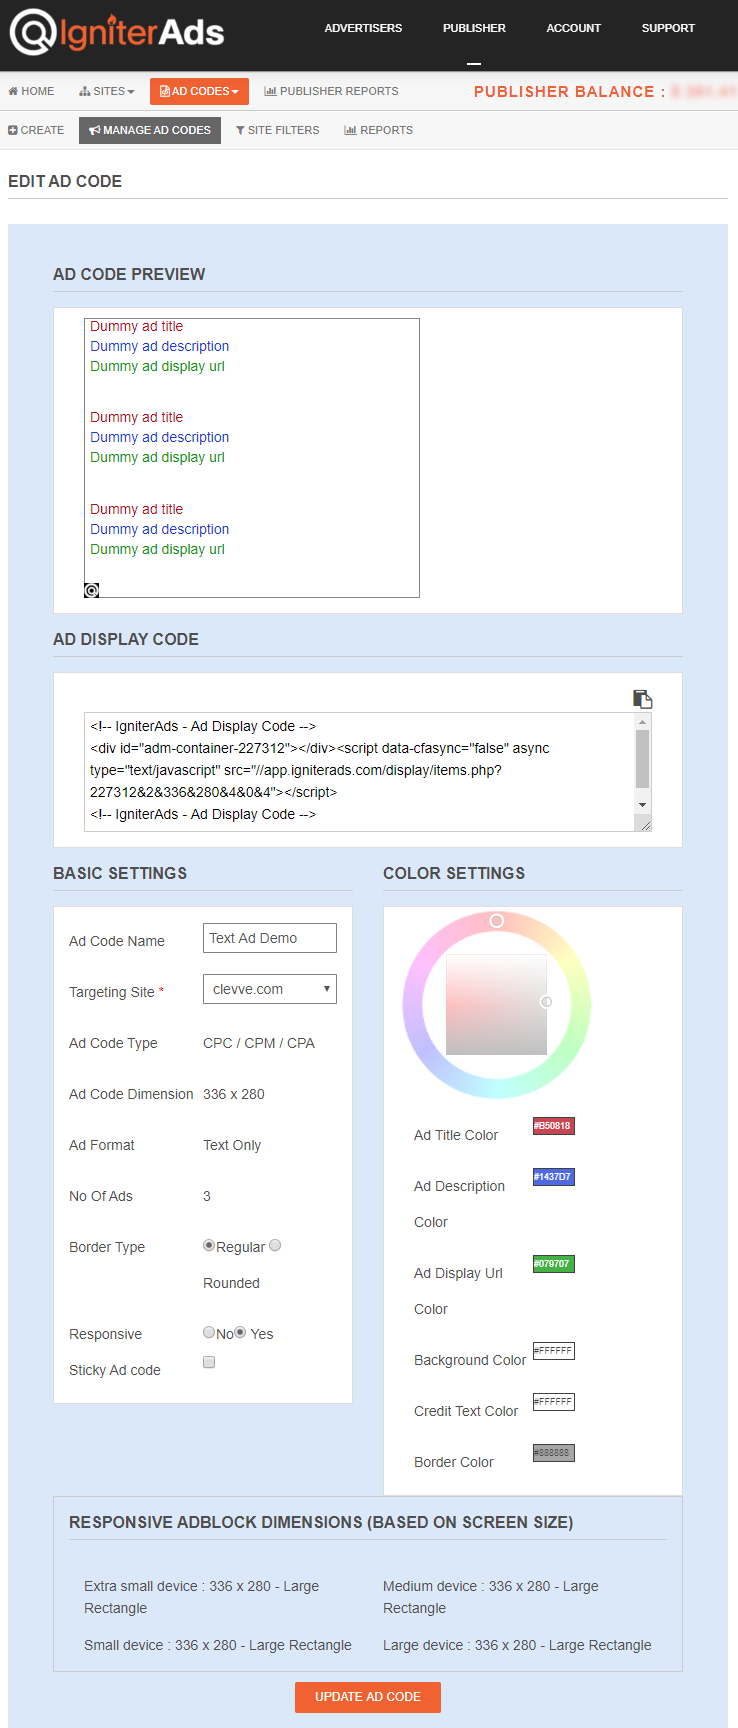Expand the Ad Codes dropdown button
The image size is (738, 1728).
point(199,91)
